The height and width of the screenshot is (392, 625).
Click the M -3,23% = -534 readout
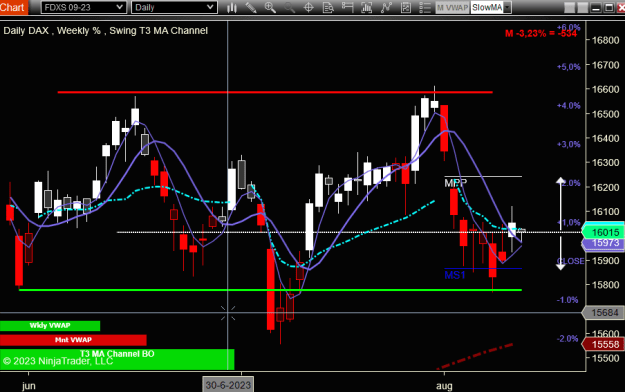click(x=541, y=33)
